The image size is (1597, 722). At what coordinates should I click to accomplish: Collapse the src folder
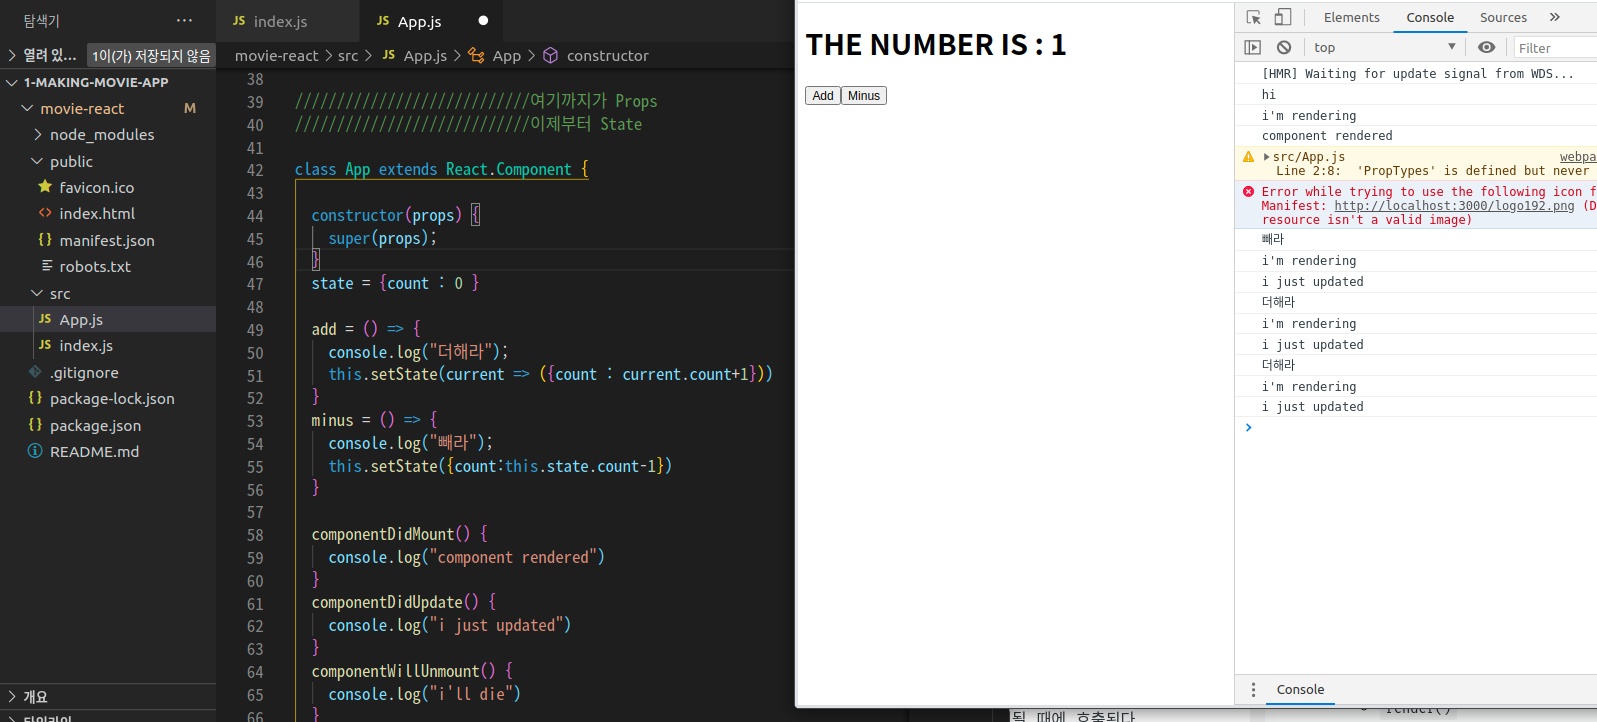click(x=38, y=293)
